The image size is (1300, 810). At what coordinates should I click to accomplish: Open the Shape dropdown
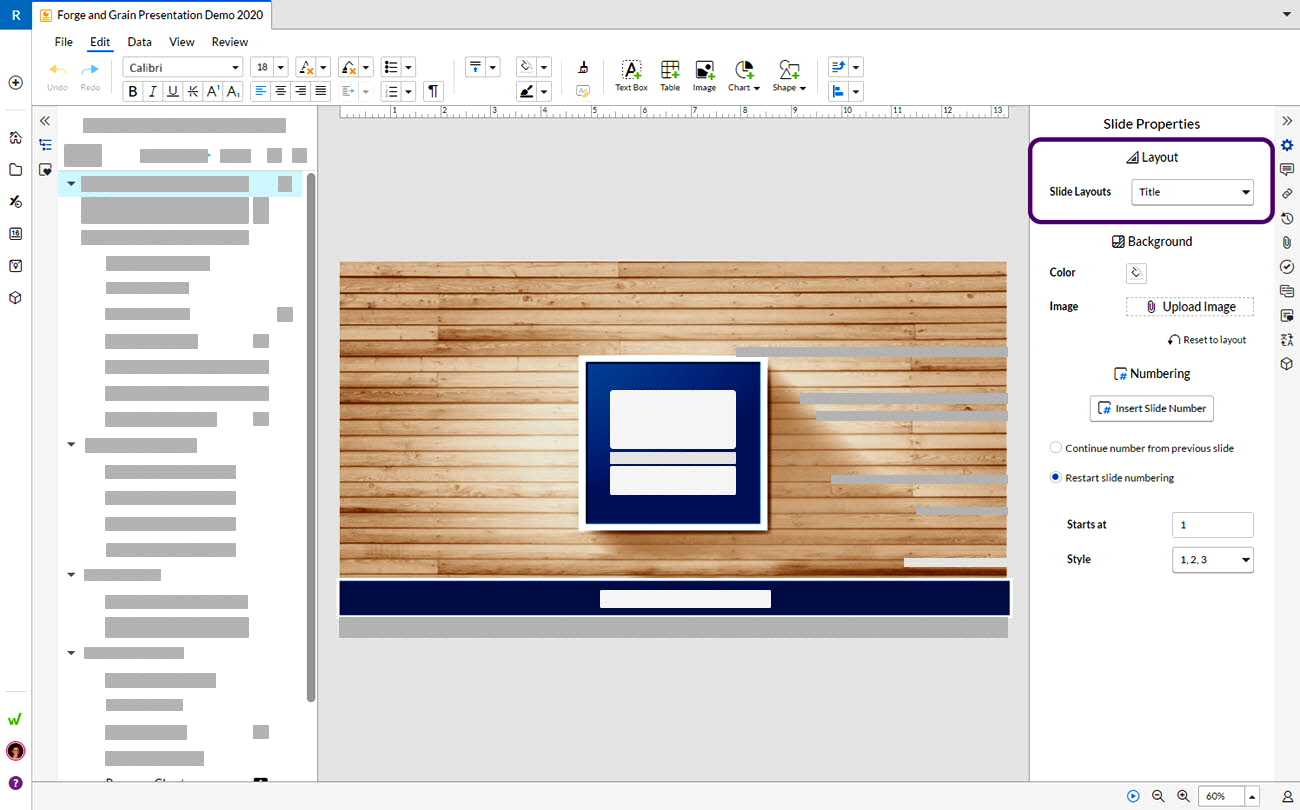click(x=789, y=75)
